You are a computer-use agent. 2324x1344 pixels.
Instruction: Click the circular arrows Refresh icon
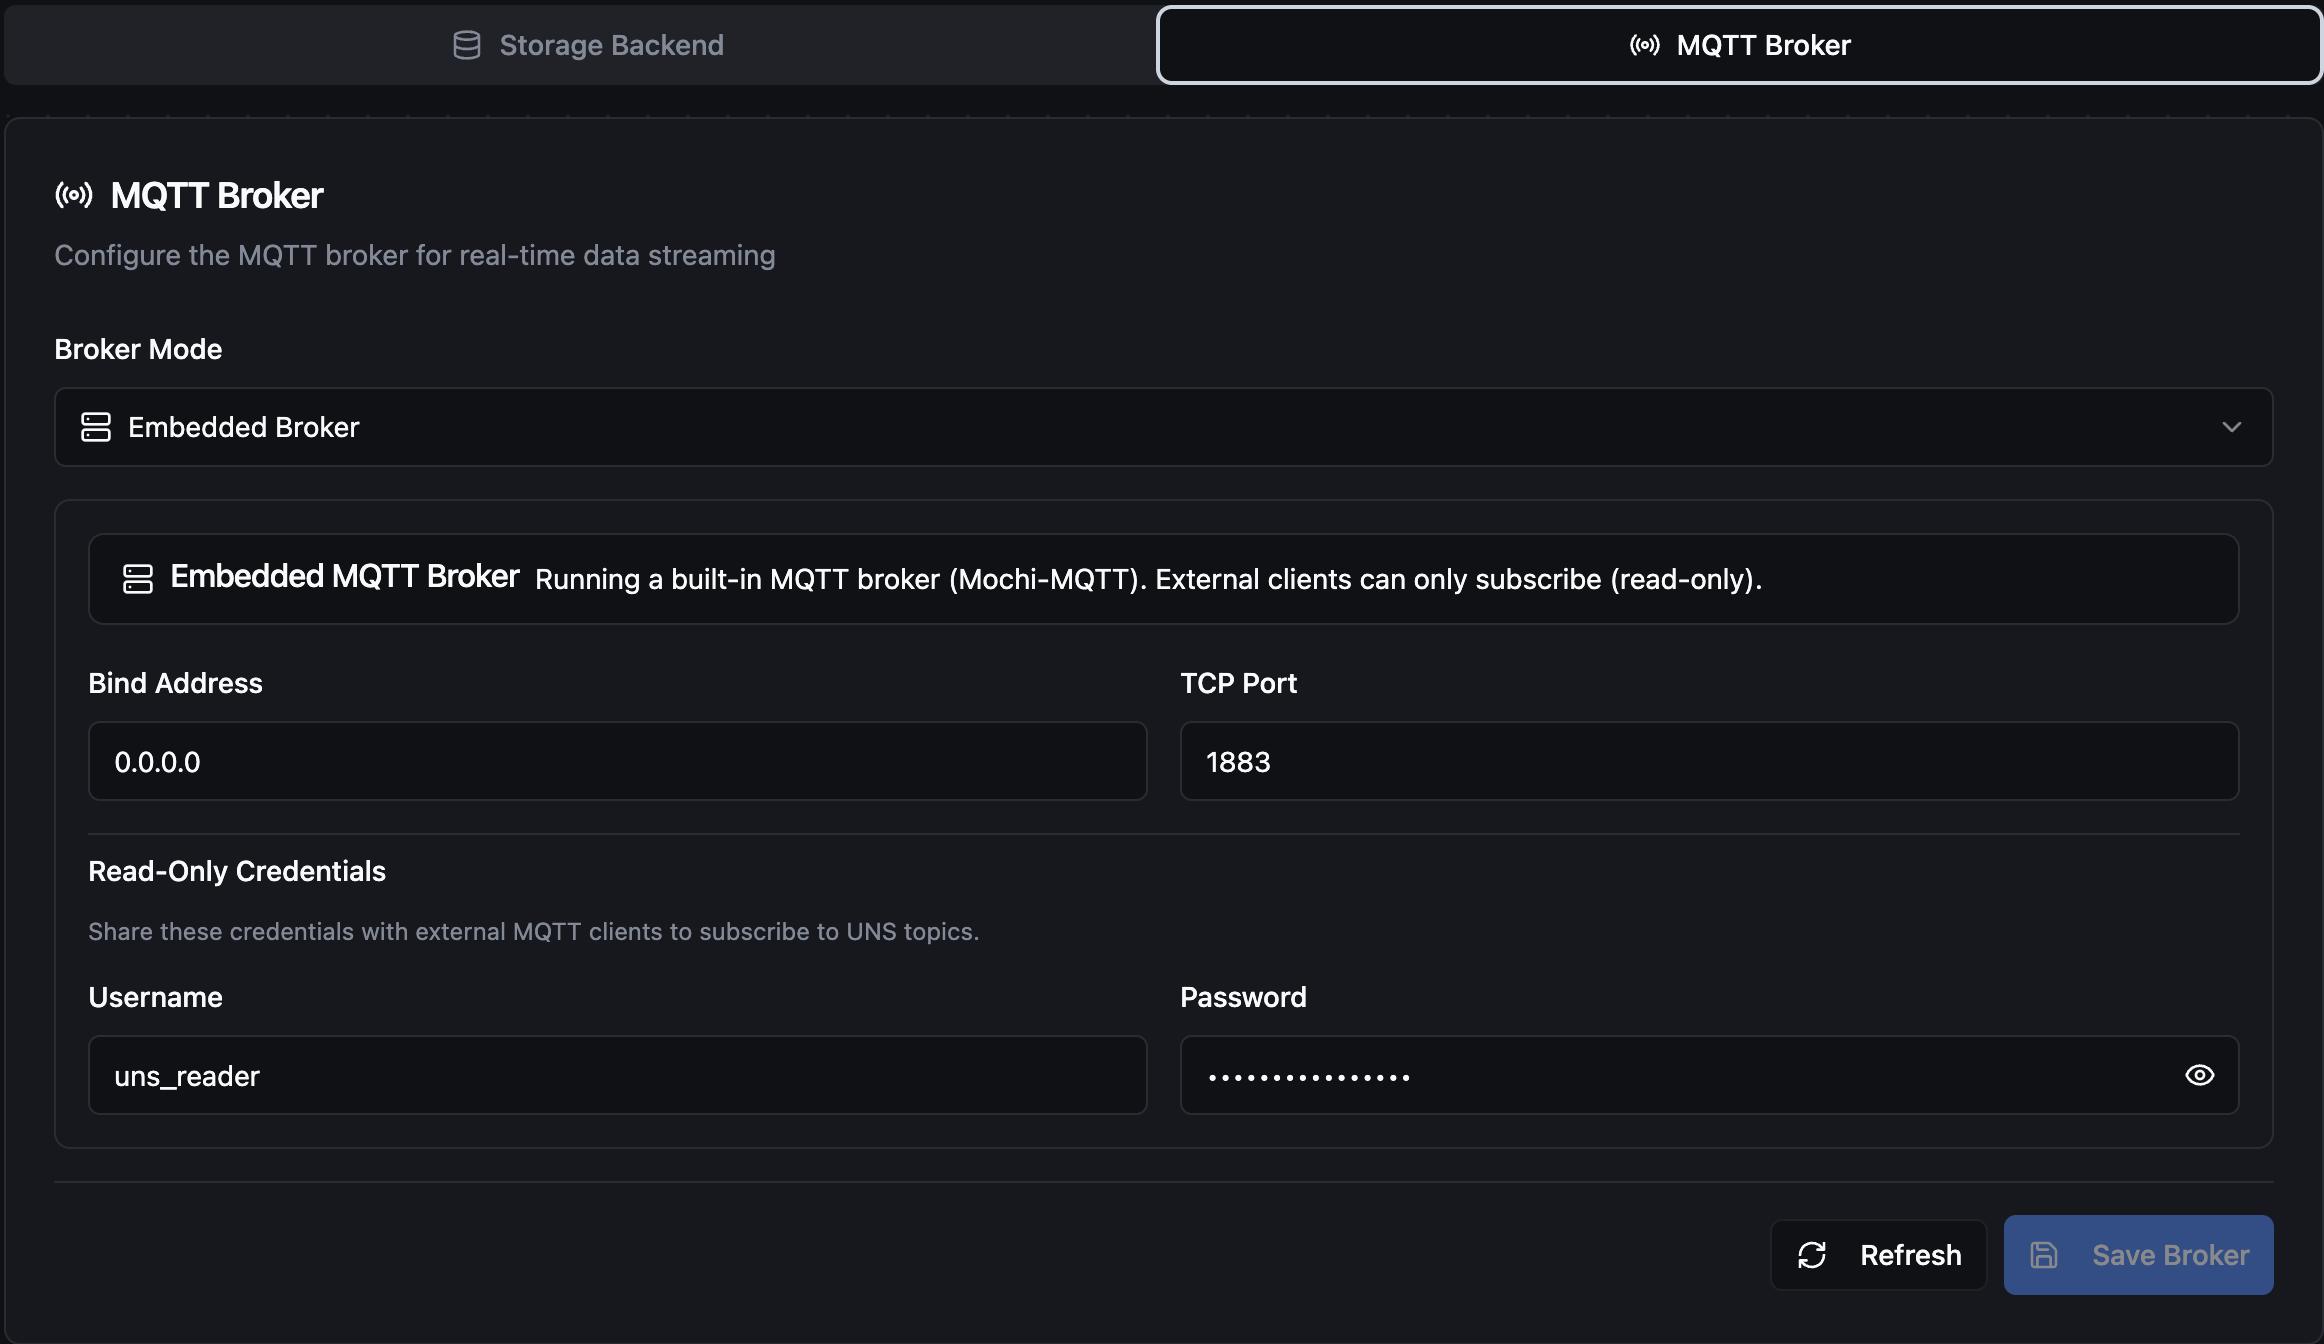click(1812, 1255)
